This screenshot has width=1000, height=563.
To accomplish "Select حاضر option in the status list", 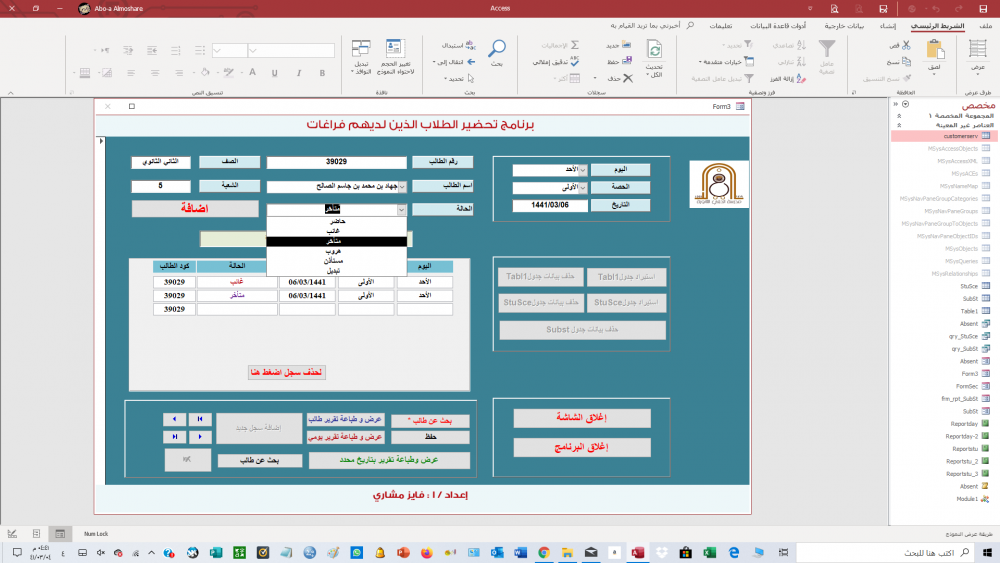I will pyautogui.click(x=337, y=221).
